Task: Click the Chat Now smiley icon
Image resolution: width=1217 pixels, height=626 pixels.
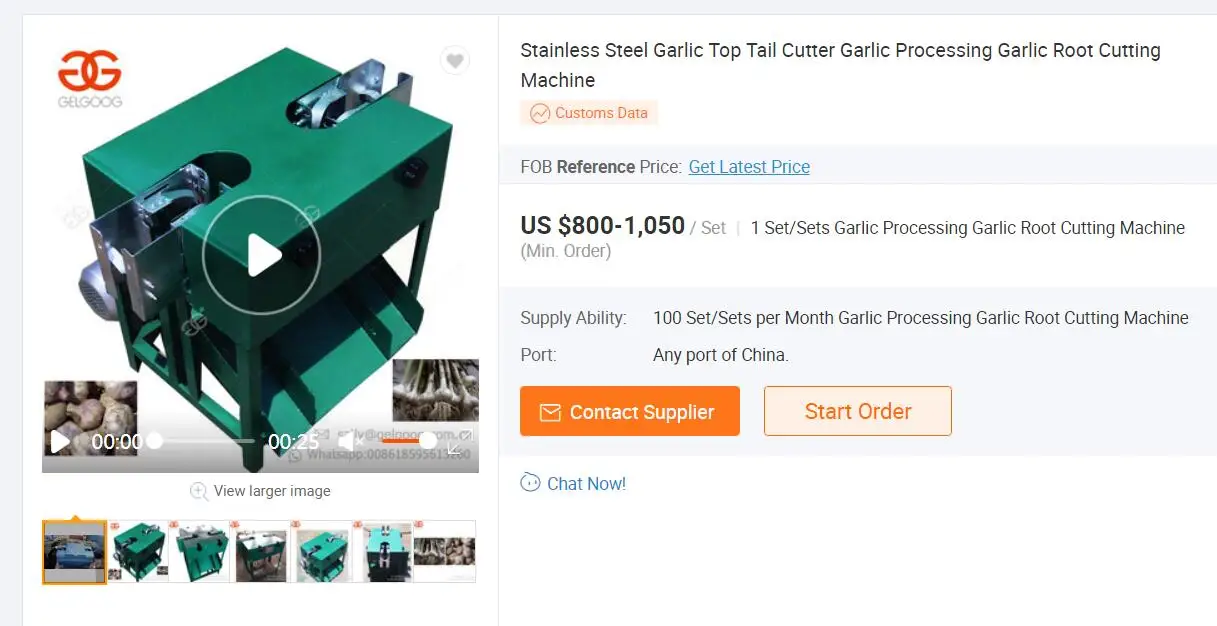Action: (x=529, y=483)
